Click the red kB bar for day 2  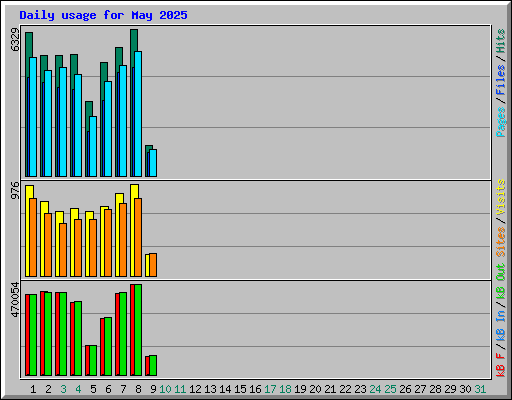[x=42, y=333]
